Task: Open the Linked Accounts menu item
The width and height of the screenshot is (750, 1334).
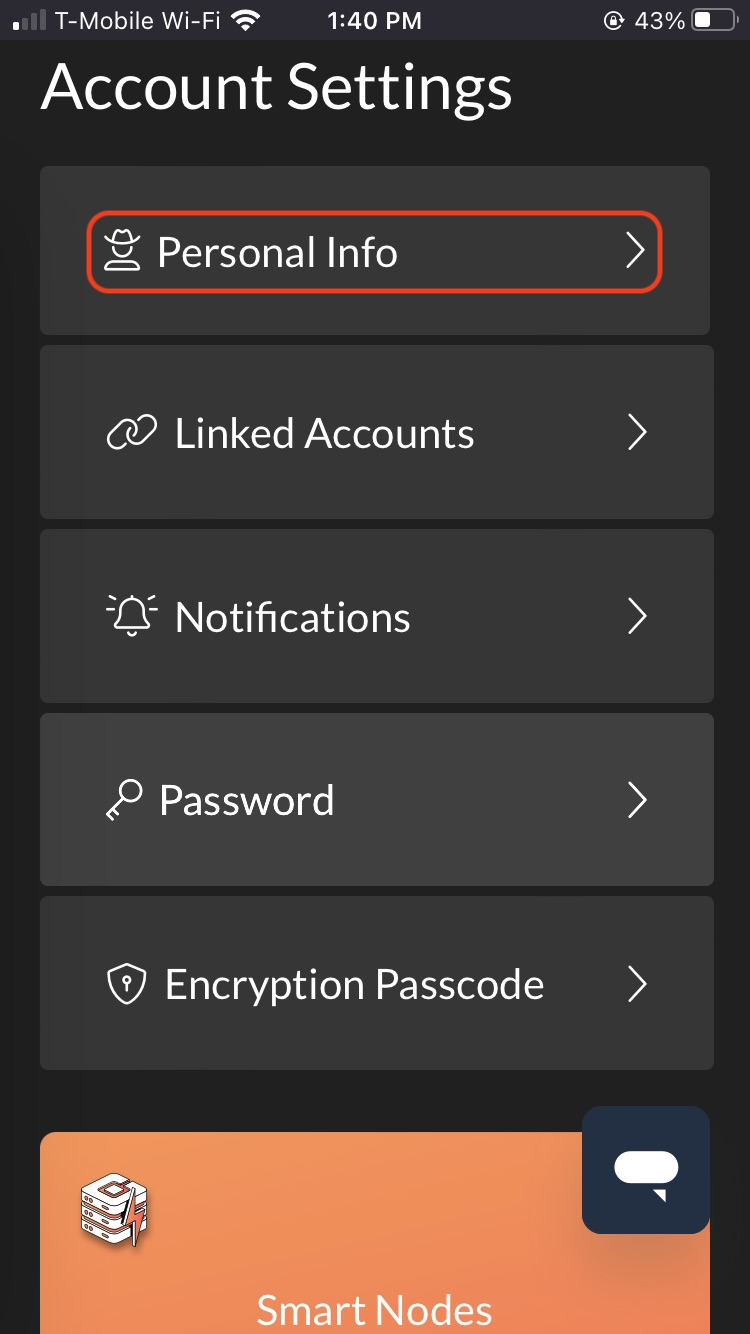Action: (x=377, y=432)
